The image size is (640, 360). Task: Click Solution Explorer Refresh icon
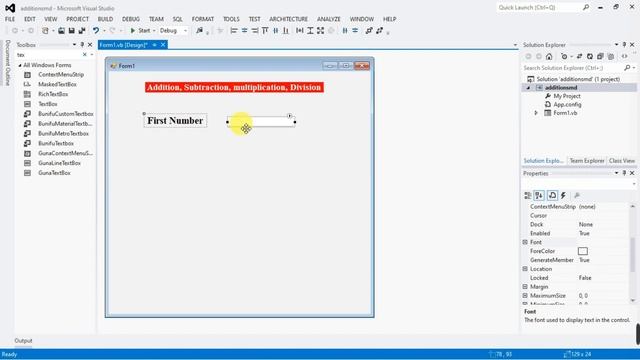click(590, 56)
